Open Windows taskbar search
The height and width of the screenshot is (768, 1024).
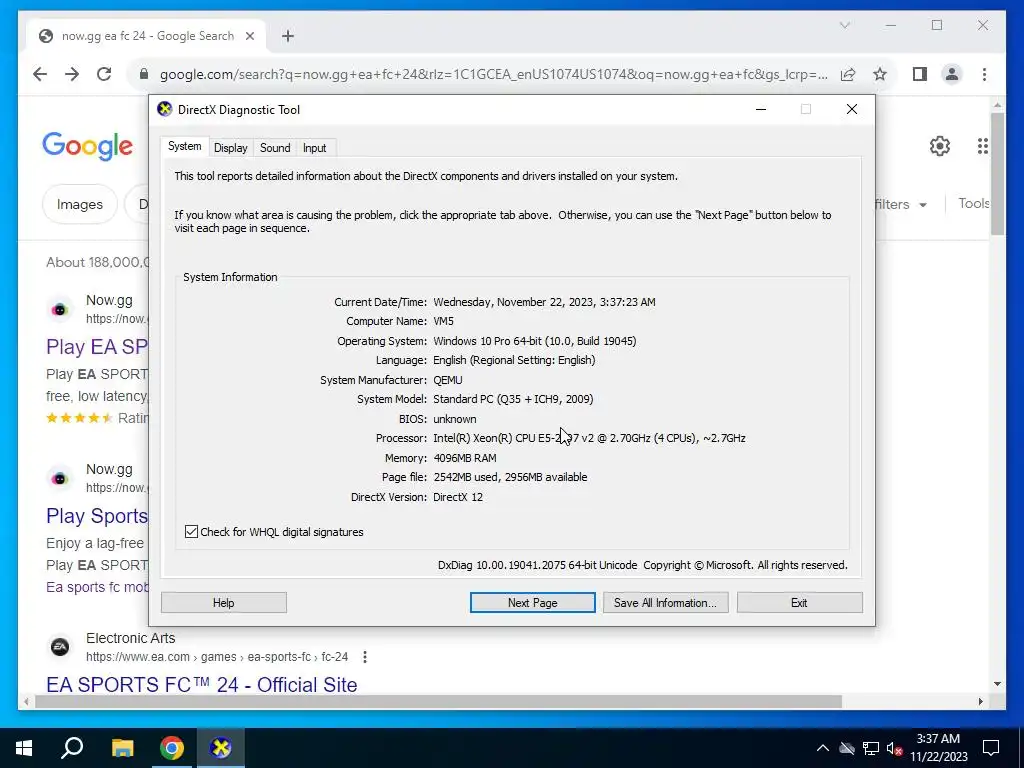72,748
